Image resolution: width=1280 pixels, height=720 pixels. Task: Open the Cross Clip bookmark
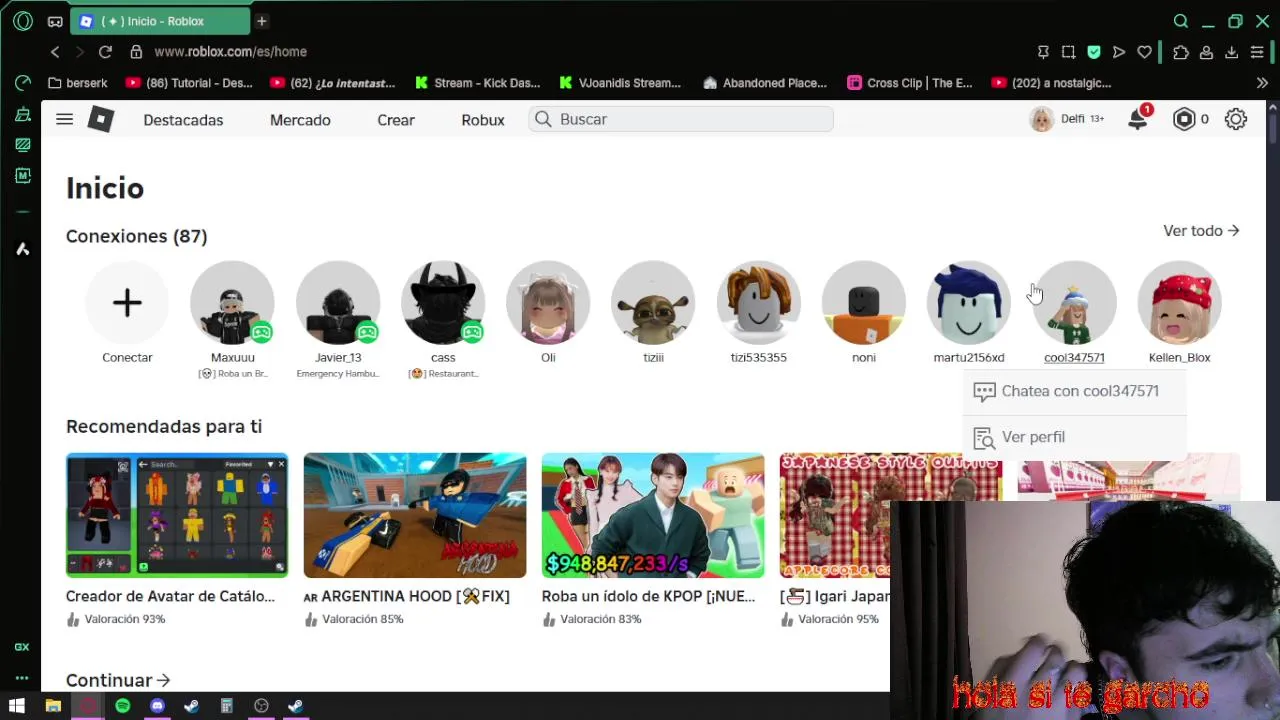(910, 83)
